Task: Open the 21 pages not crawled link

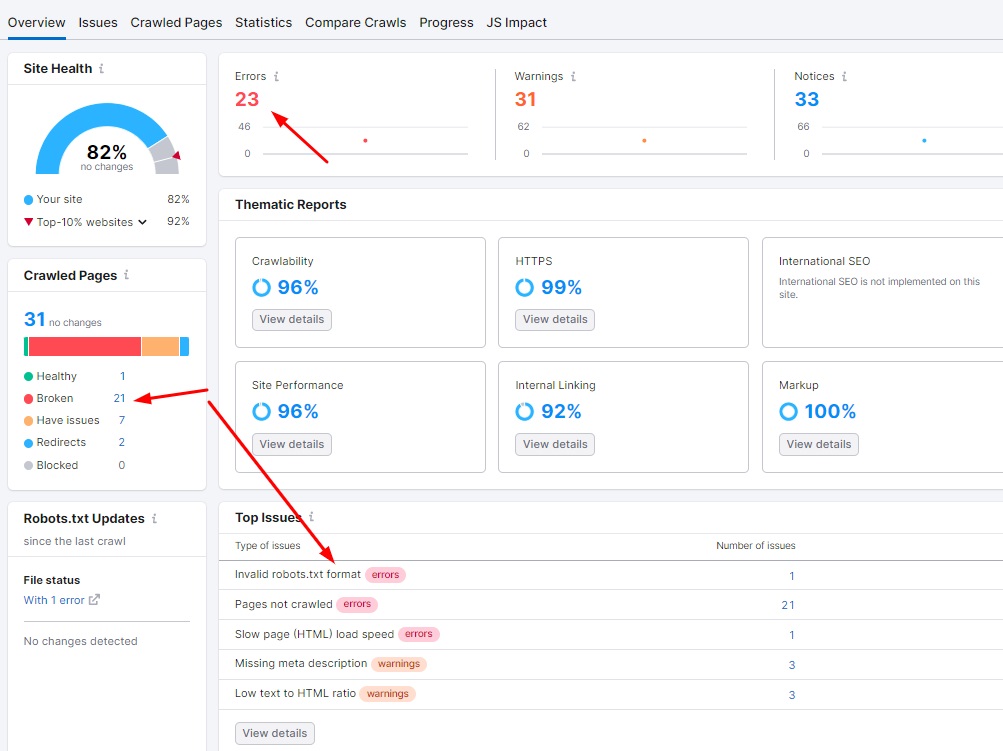Action: point(787,604)
